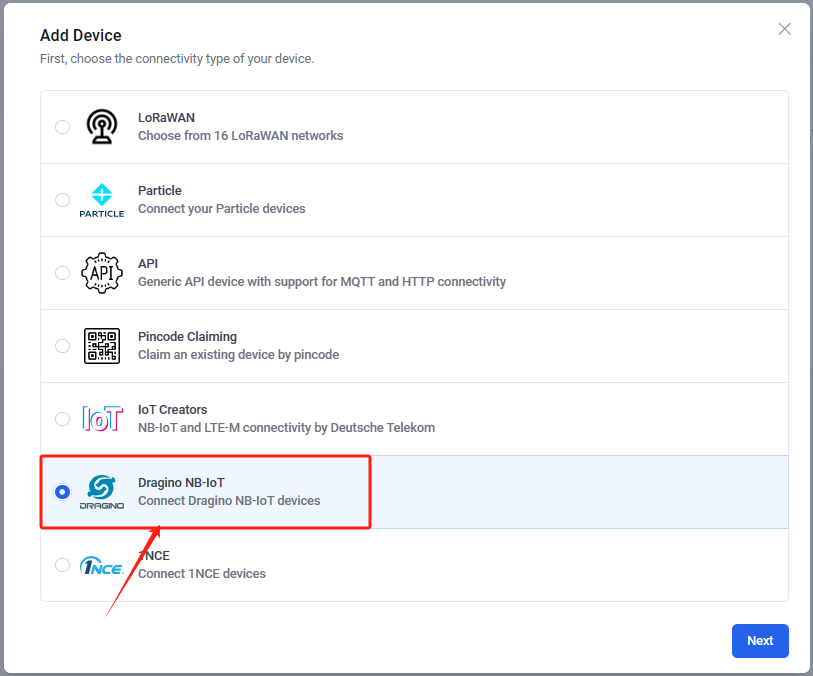This screenshot has height=676, width=813.
Task: Select the IoT Creators radio button
Action: click(62, 419)
